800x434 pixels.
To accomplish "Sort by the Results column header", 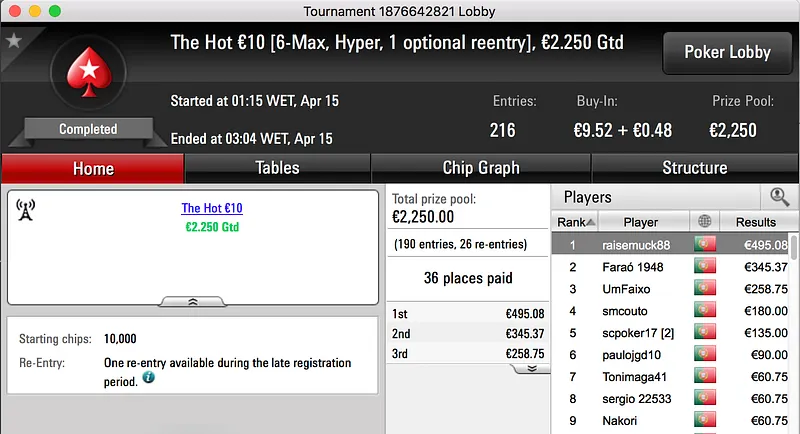I will coord(756,222).
